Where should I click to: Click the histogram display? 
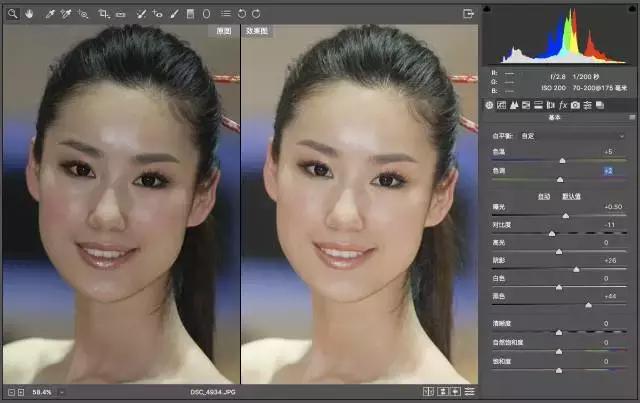(x=559, y=36)
